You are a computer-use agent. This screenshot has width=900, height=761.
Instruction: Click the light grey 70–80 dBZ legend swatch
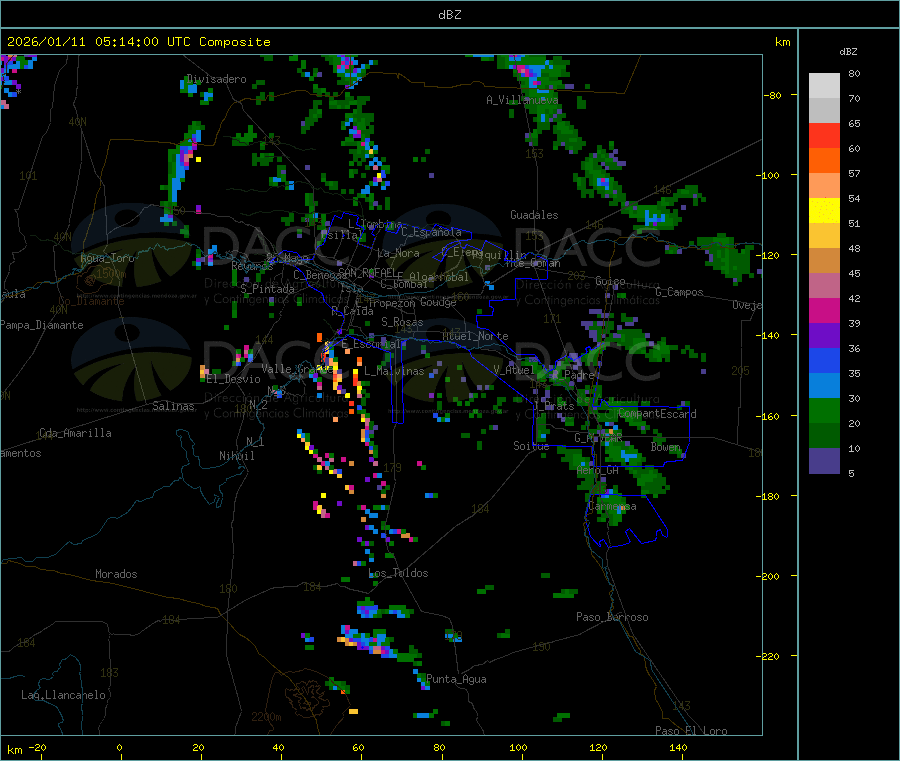824,86
